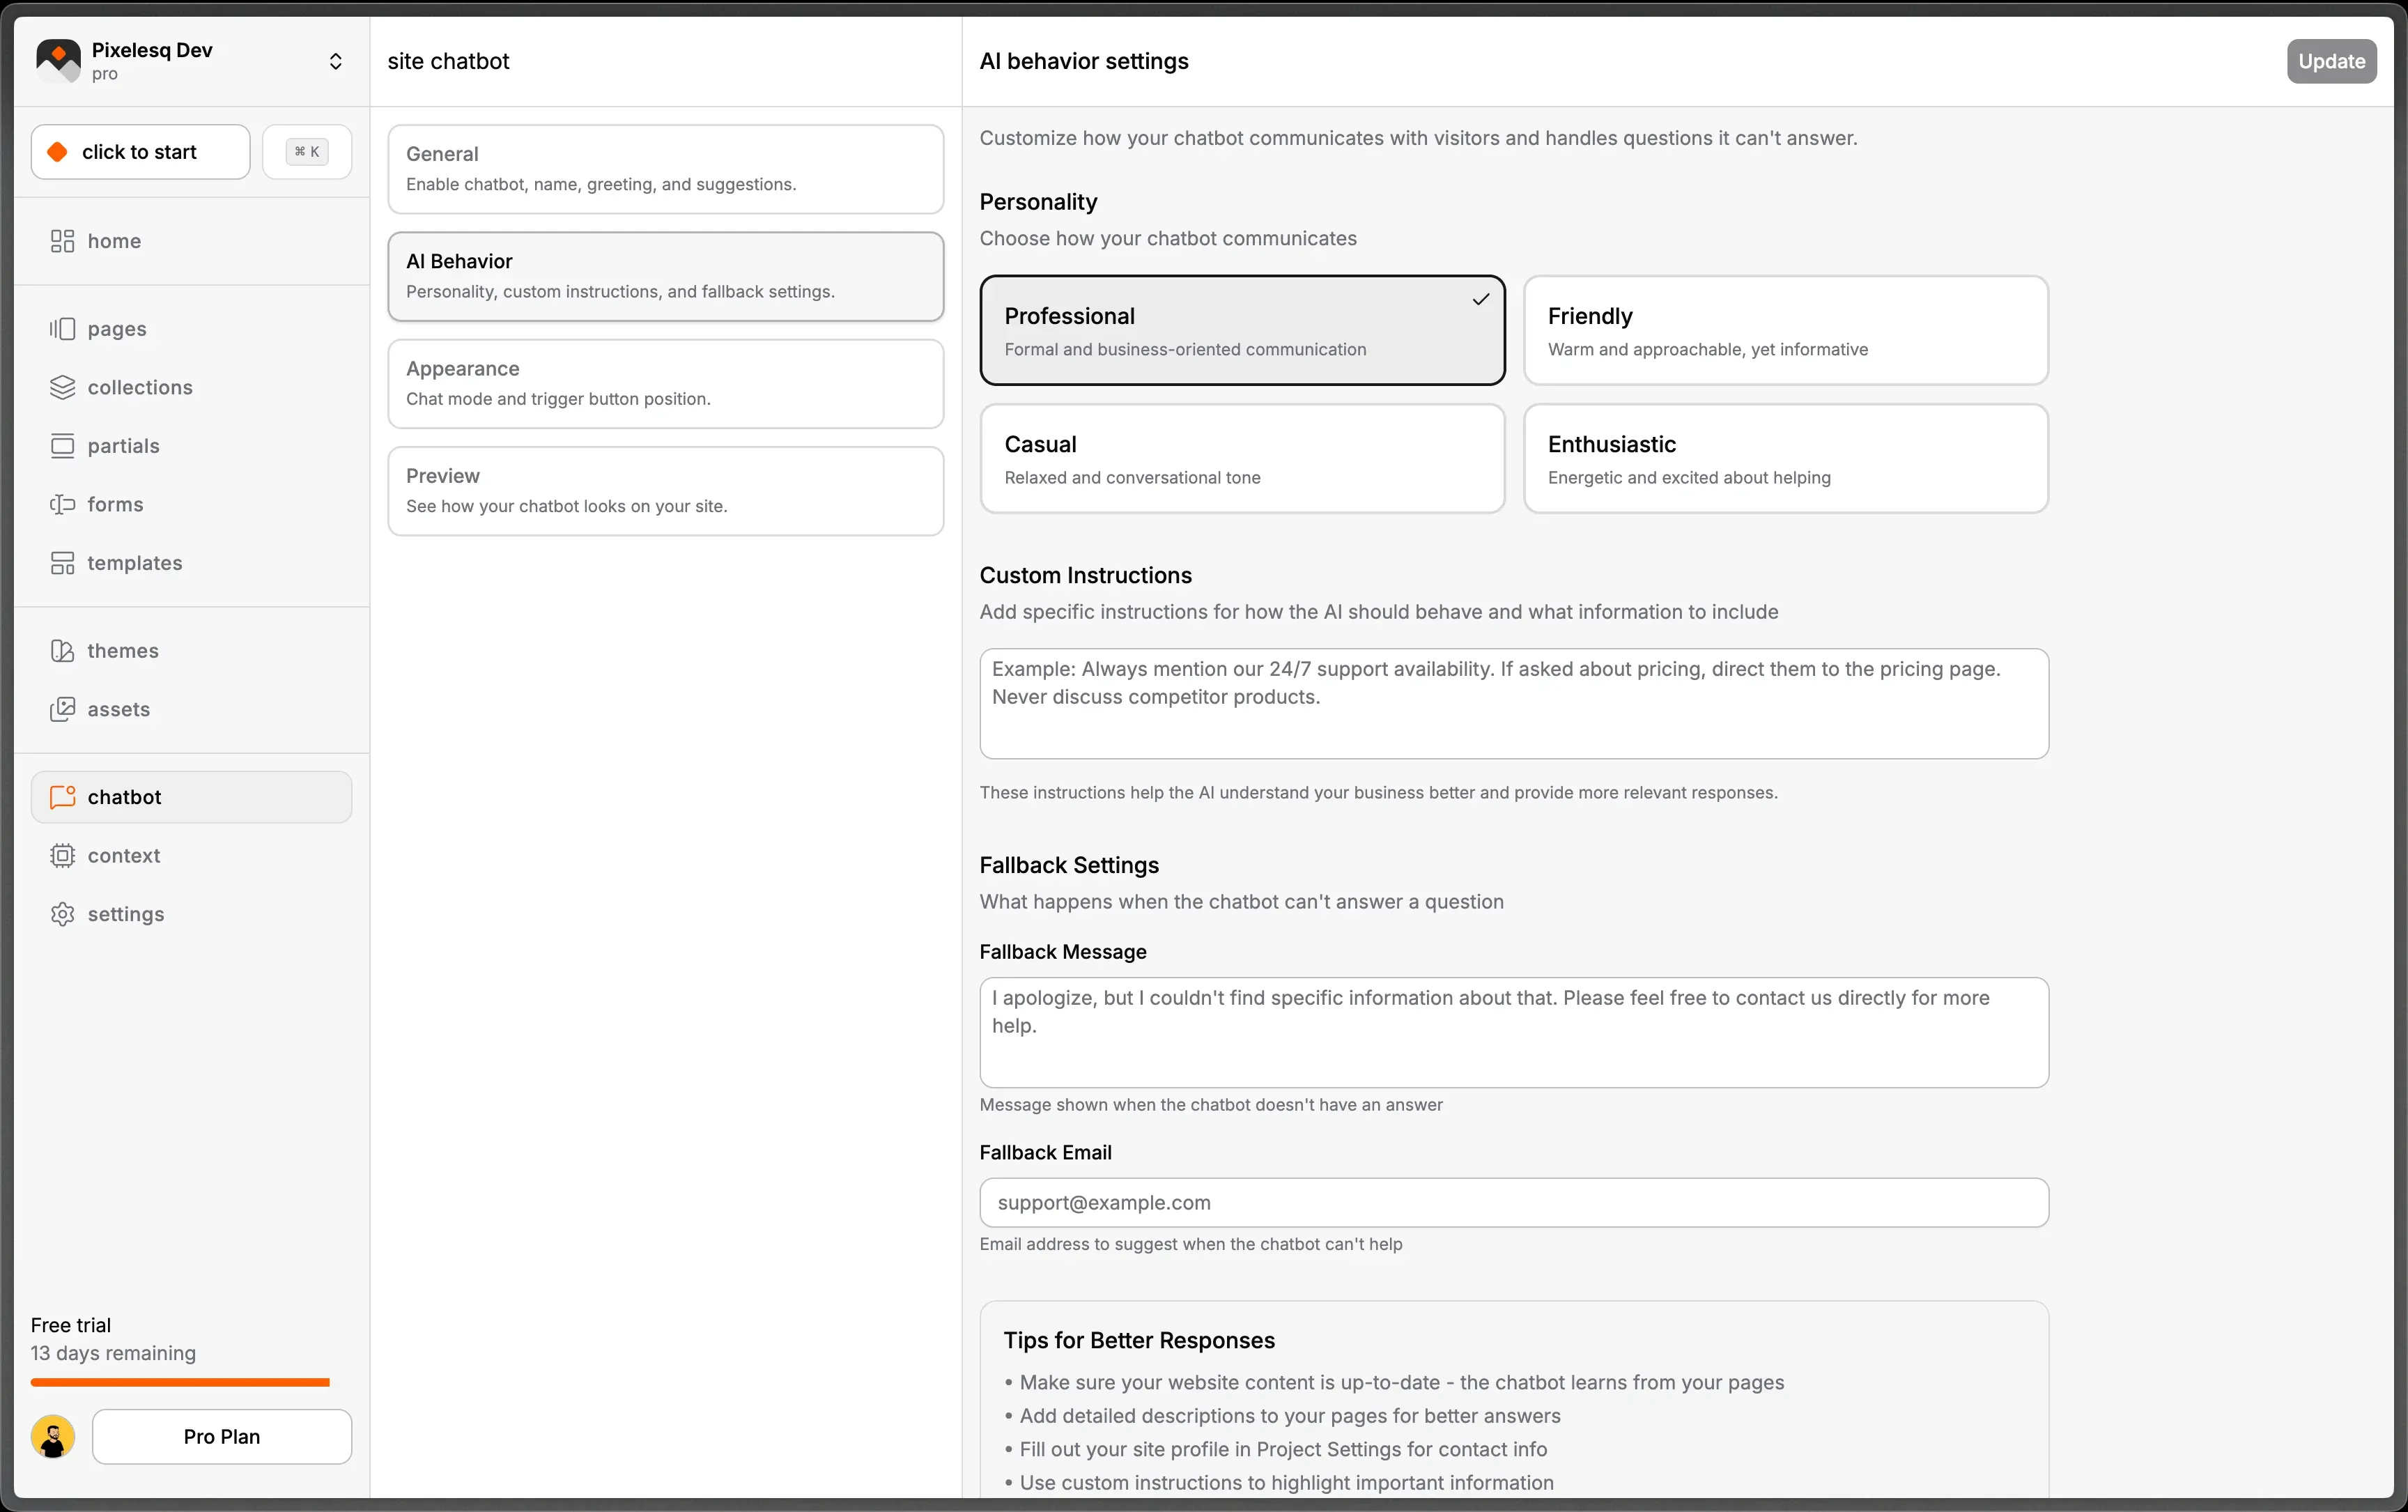Open the user avatar menu
This screenshot has height=1512, width=2408.
(x=53, y=1437)
